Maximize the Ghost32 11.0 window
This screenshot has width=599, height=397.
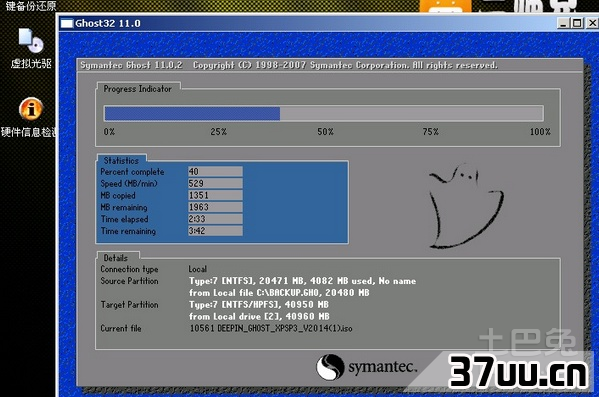pyautogui.click(x=577, y=23)
